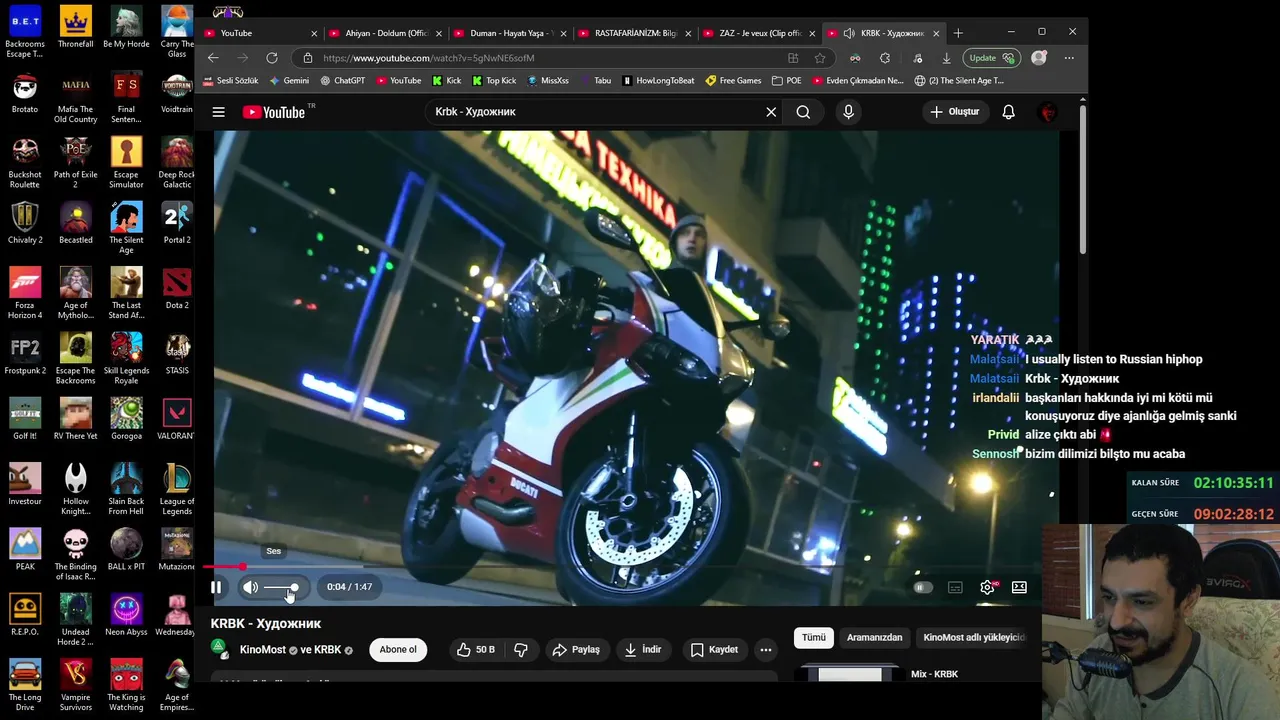Open a new browser tab
Screen dimensions: 1280x720
tap(958, 33)
